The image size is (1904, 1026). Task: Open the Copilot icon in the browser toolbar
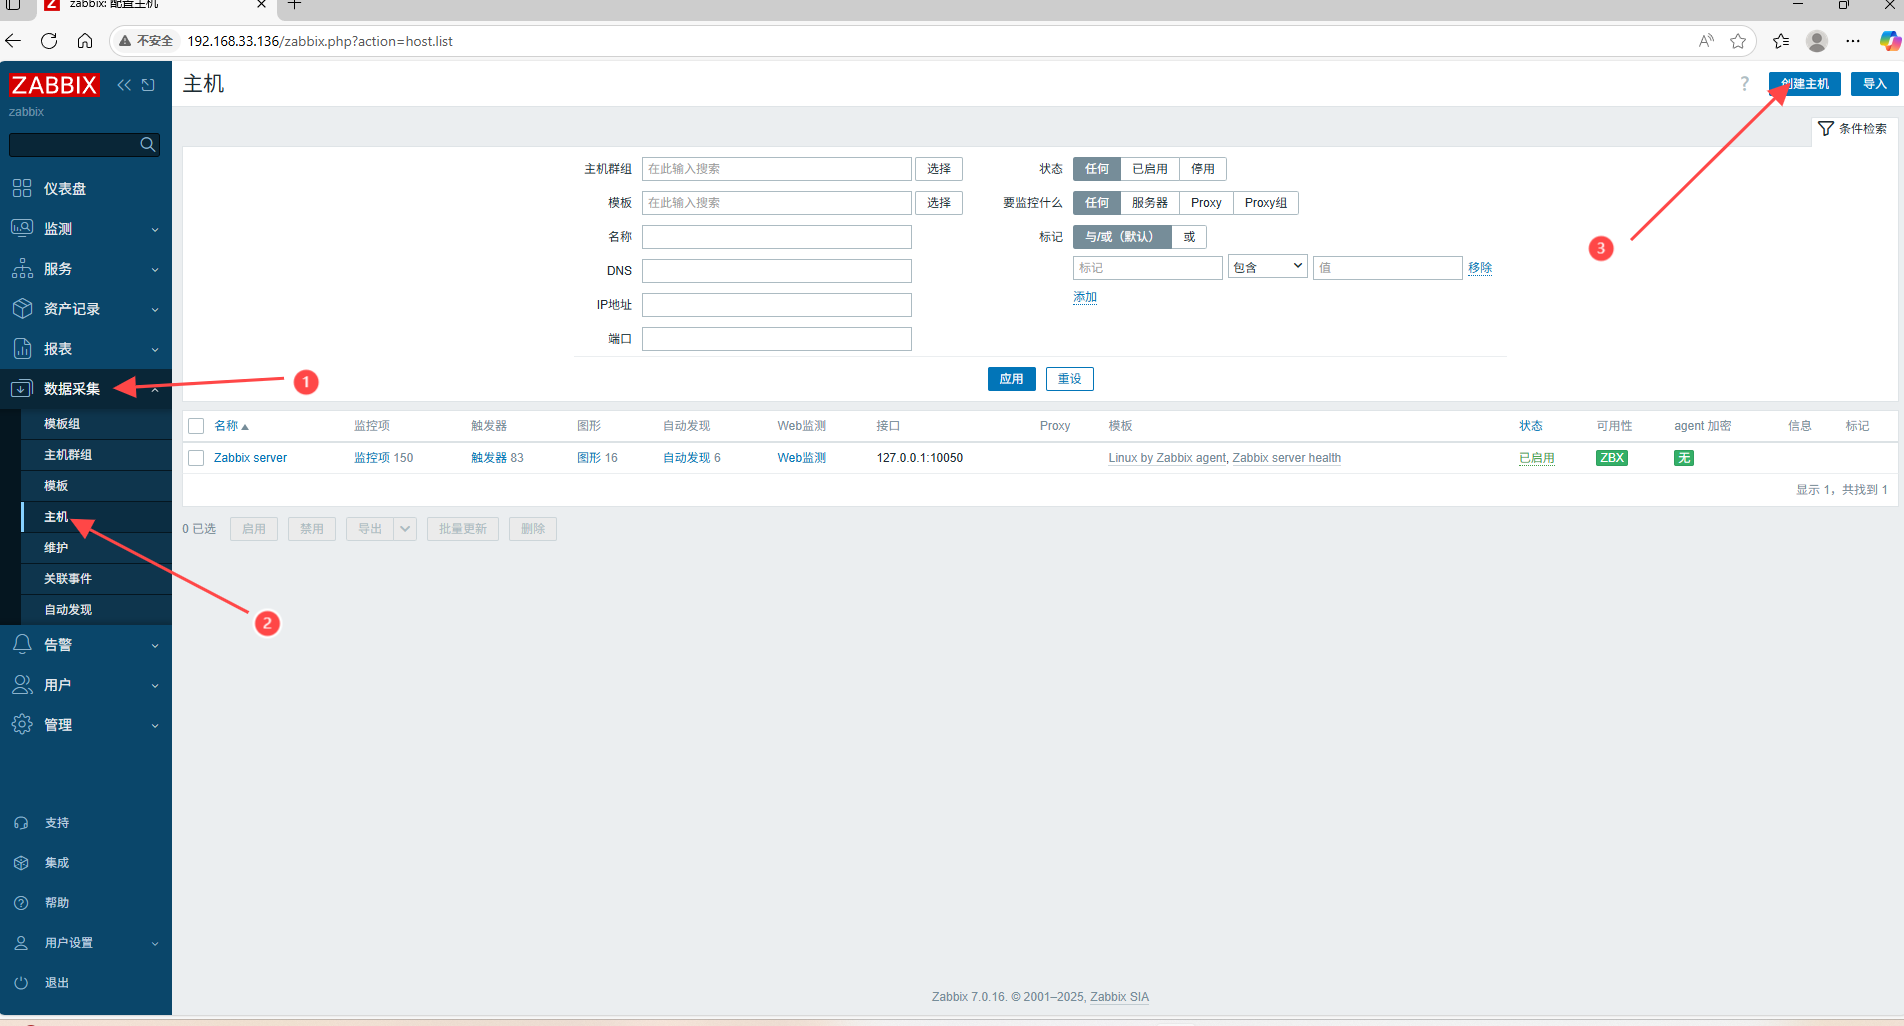click(x=1889, y=41)
